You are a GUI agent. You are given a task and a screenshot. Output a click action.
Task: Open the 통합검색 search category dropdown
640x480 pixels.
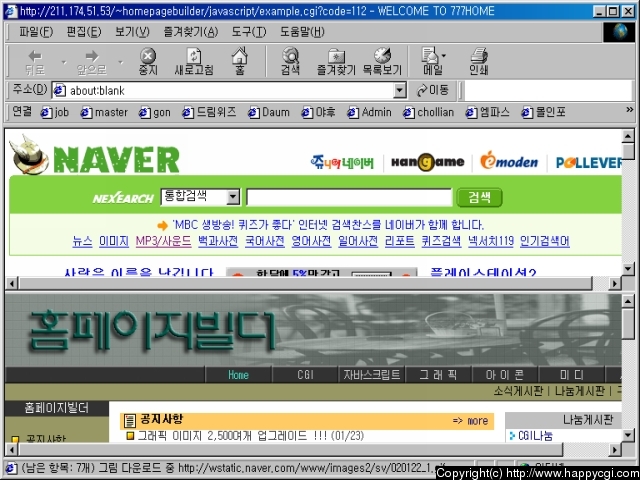coord(233,197)
